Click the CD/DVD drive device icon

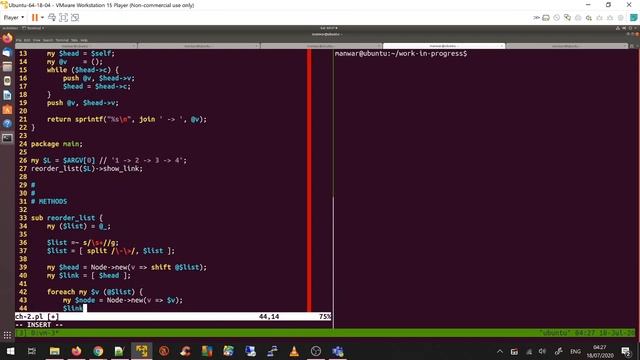[x=557, y=18]
